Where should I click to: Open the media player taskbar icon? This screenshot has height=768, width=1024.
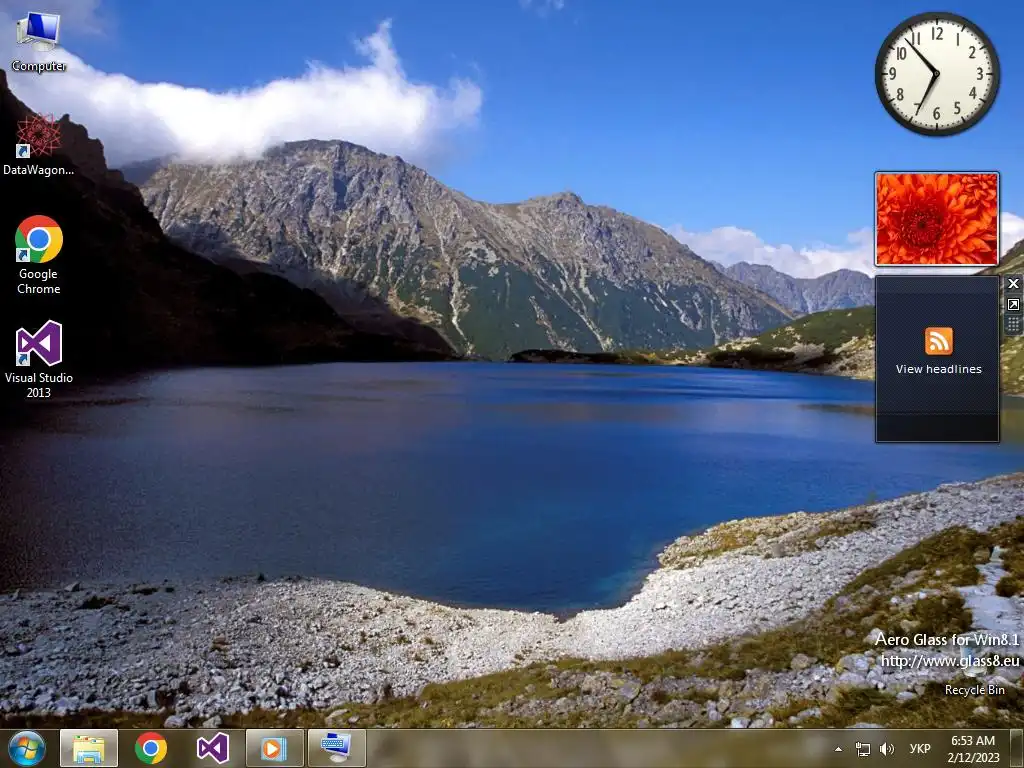coord(274,748)
